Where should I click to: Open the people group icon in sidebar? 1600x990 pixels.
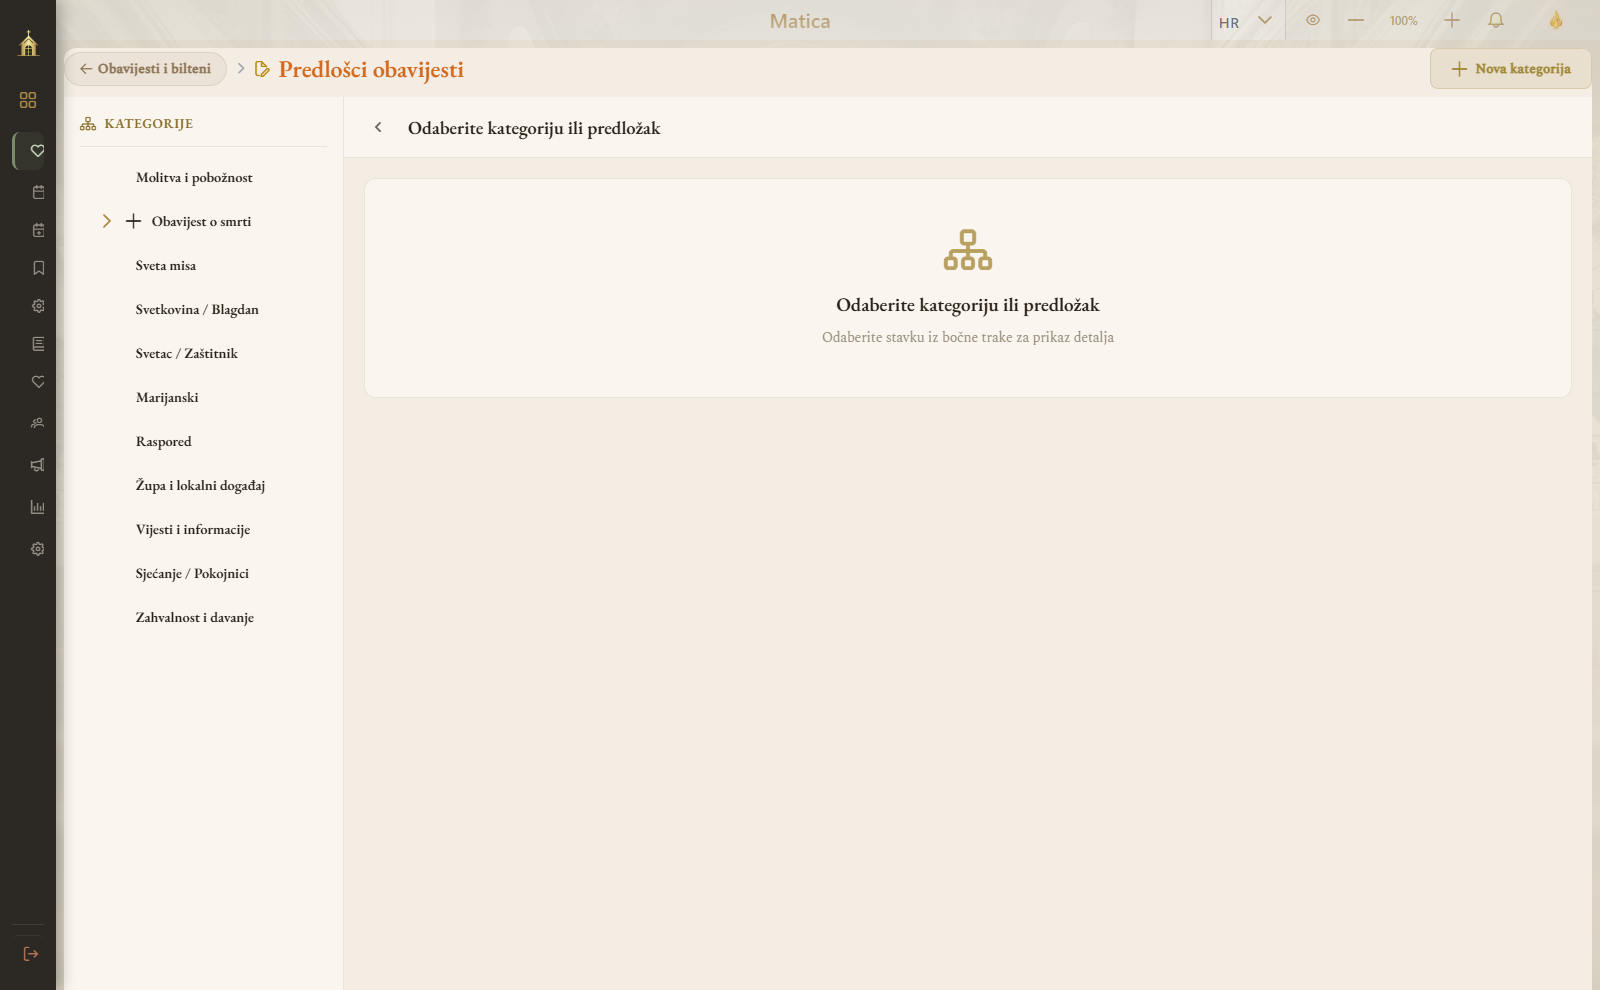point(38,423)
